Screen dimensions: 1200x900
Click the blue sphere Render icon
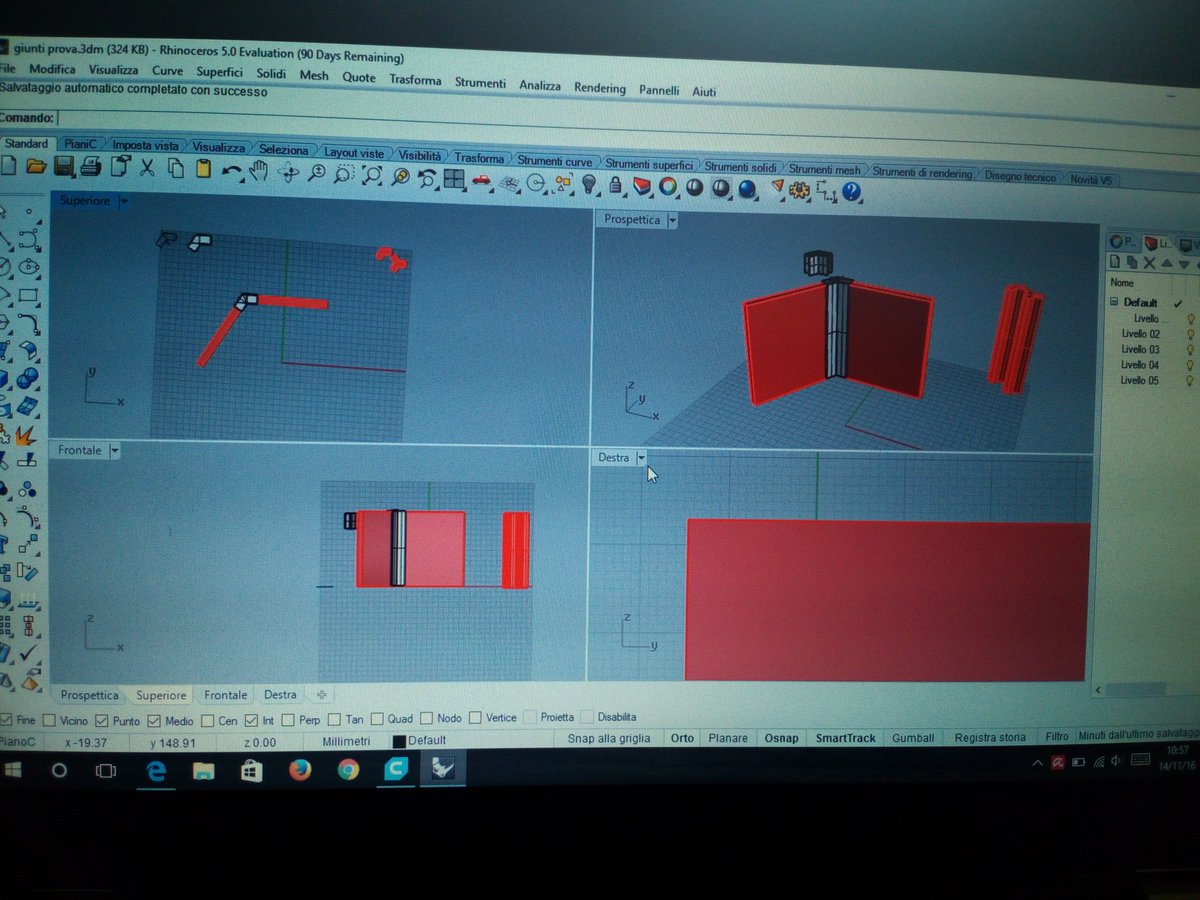[x=747, y=189]
